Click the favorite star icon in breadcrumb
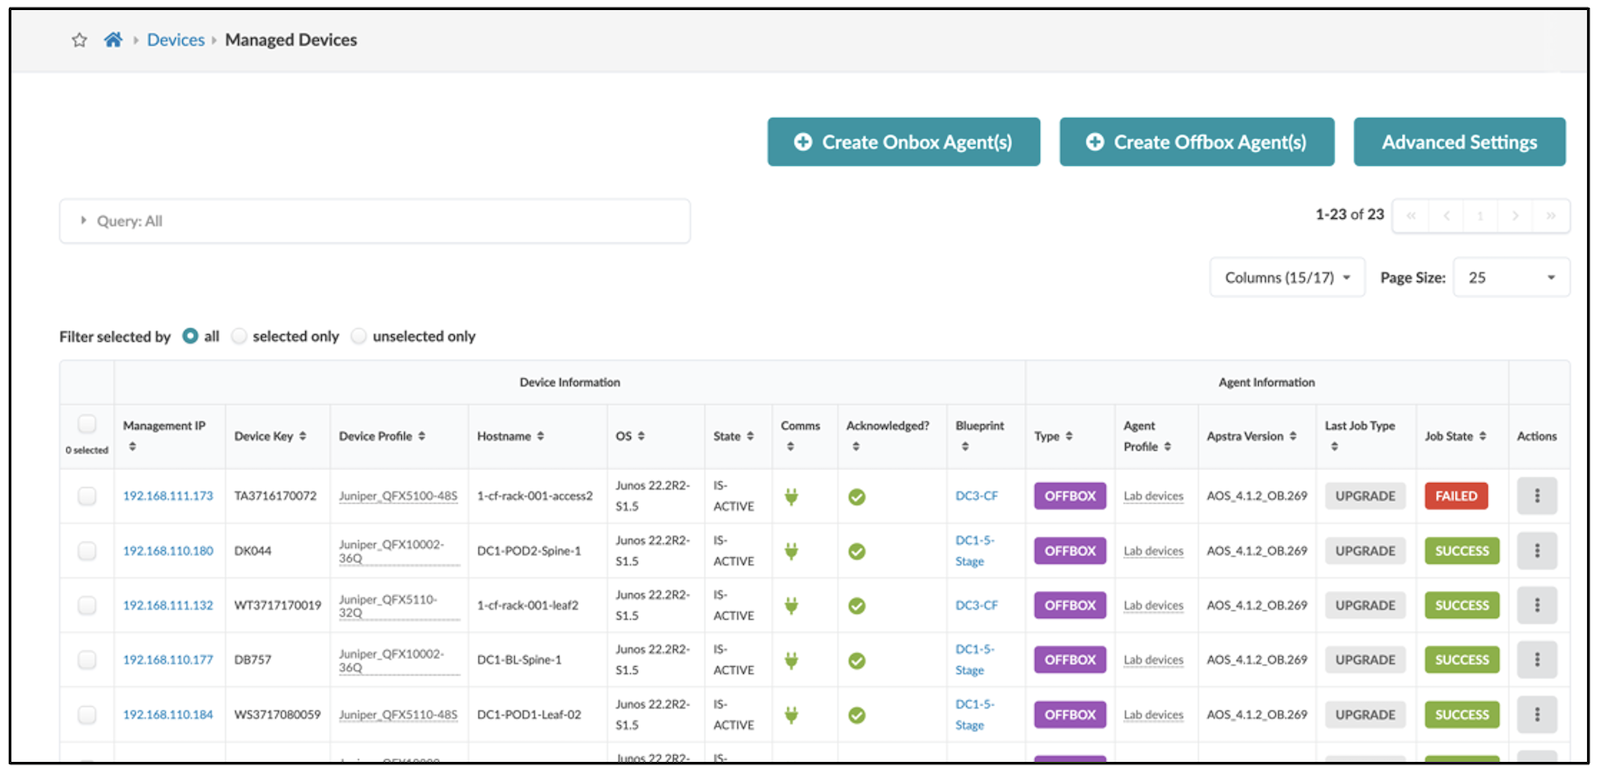This screenshot has width=1600, height=777. [x=79, y=40]
